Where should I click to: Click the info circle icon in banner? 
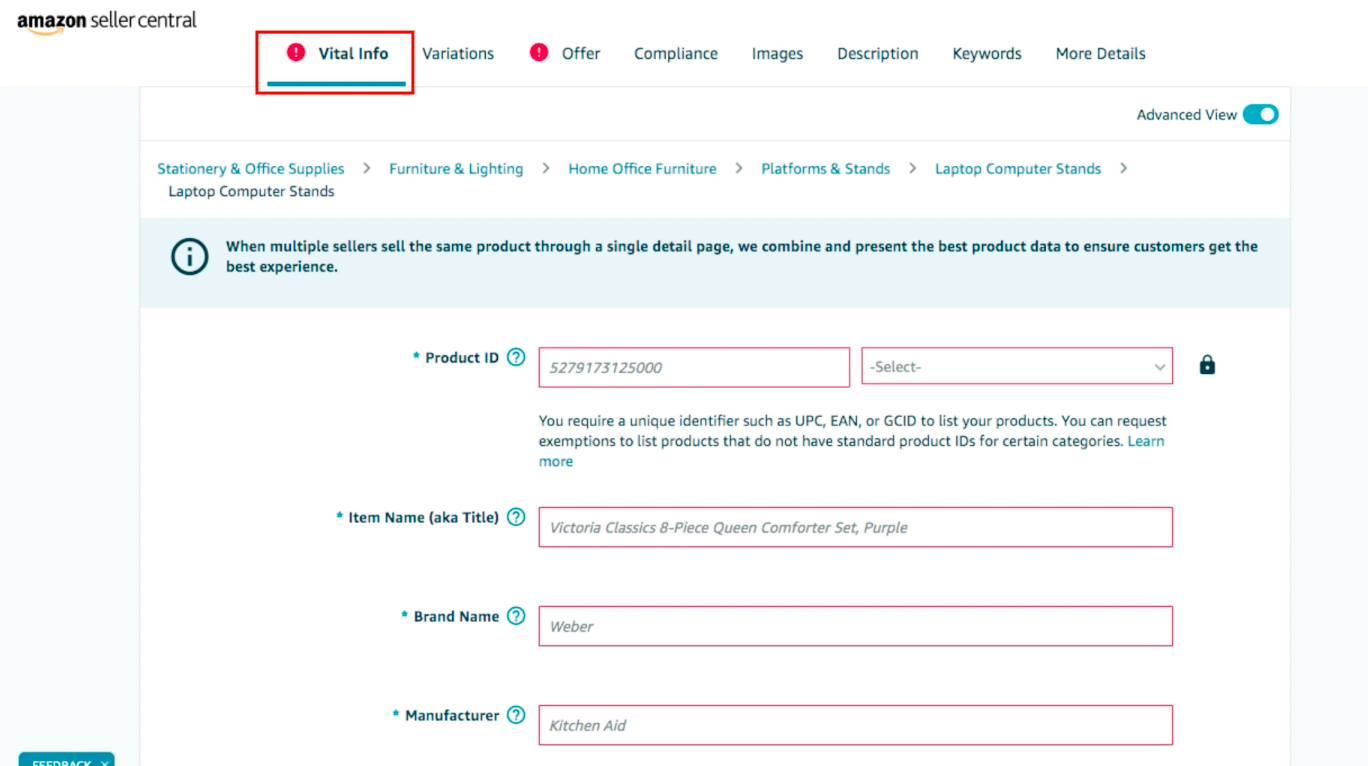tap(189, 257)
